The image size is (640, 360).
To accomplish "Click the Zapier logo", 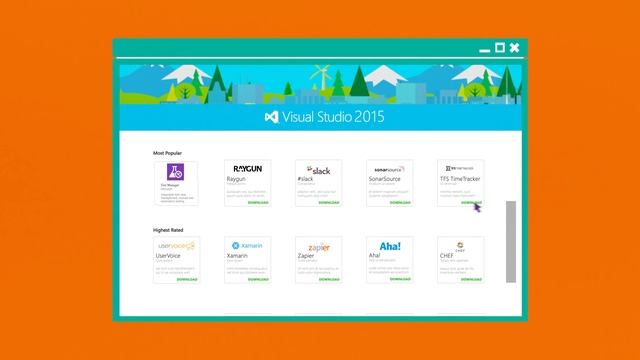I will coord(319,247).
